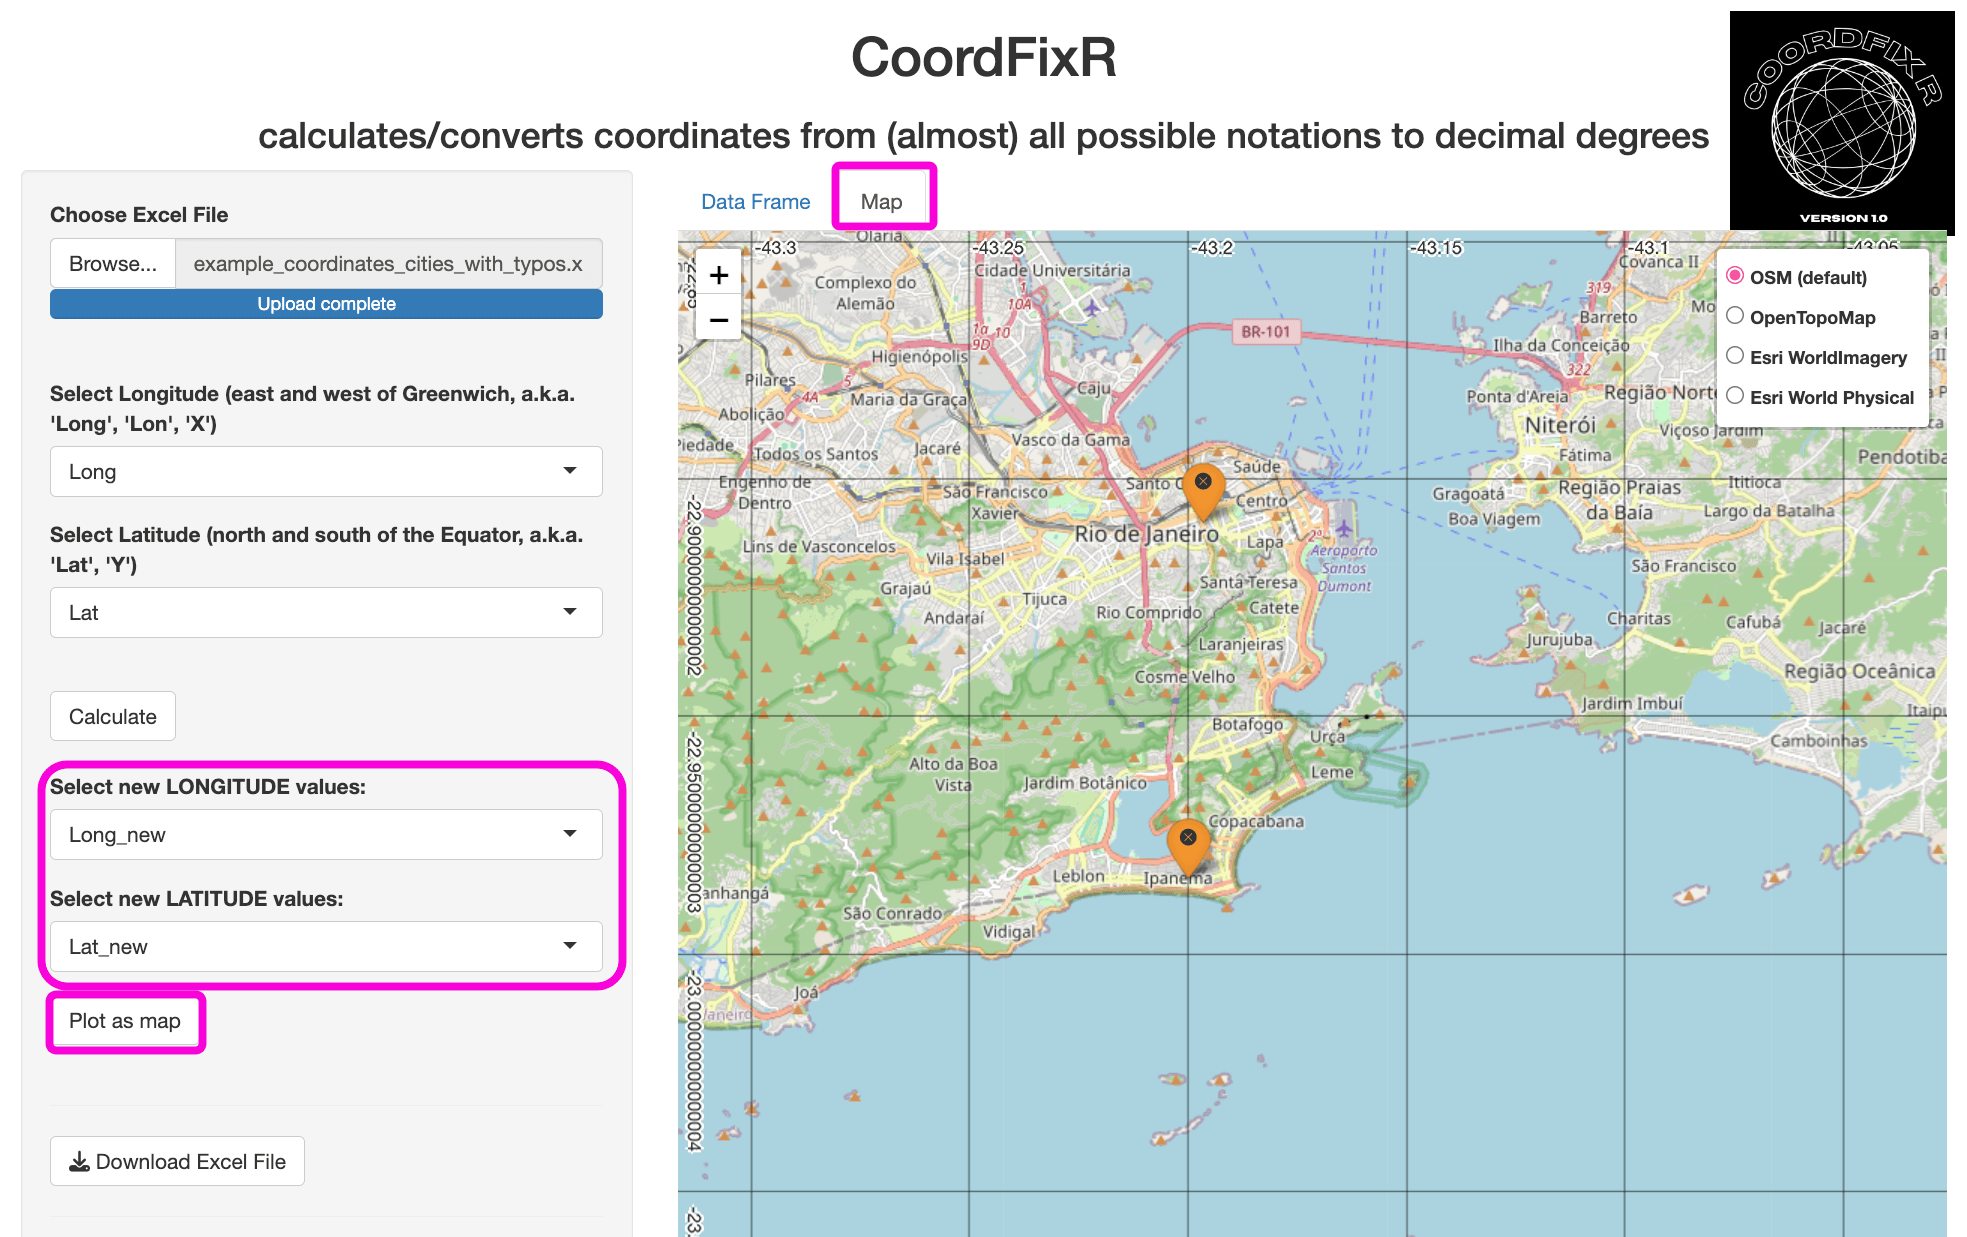1967x1237 pixels.
Task: Open the Longitude column dropdown showing Long
Action: [x=326, y=471]
